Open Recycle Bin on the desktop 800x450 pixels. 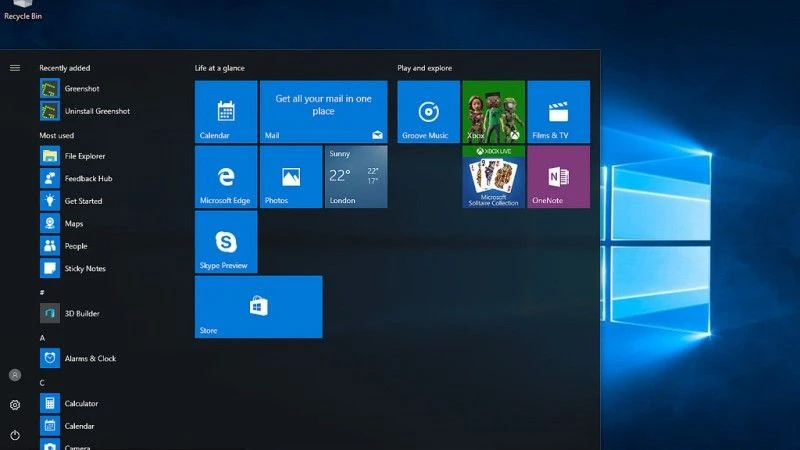pos(23,10)
